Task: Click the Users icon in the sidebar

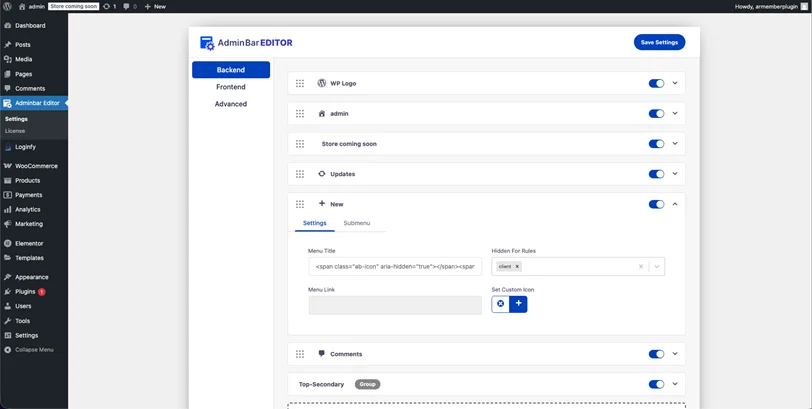Action: tap(7, 306)
